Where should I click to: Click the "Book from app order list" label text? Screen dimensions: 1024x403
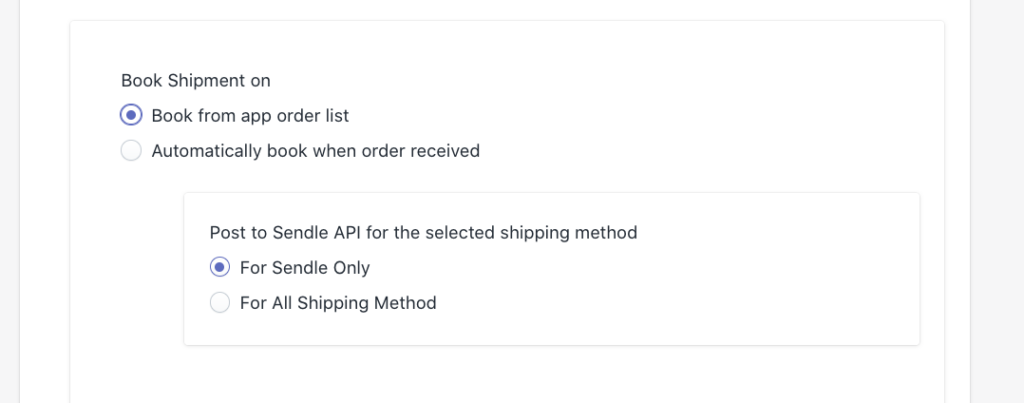250,115
